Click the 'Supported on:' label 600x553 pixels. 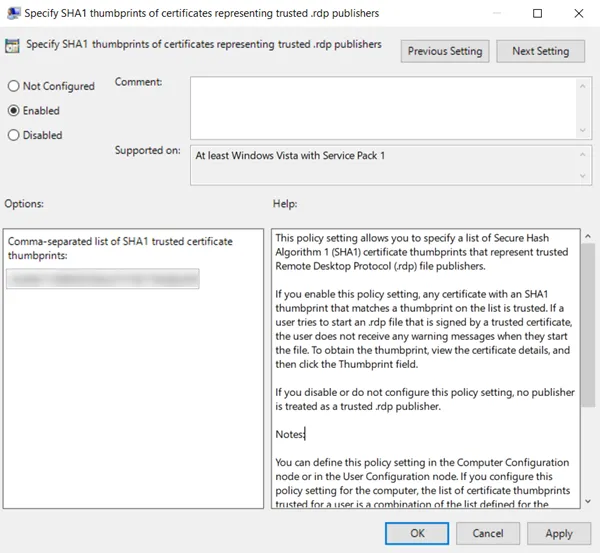tap(148, 150)
